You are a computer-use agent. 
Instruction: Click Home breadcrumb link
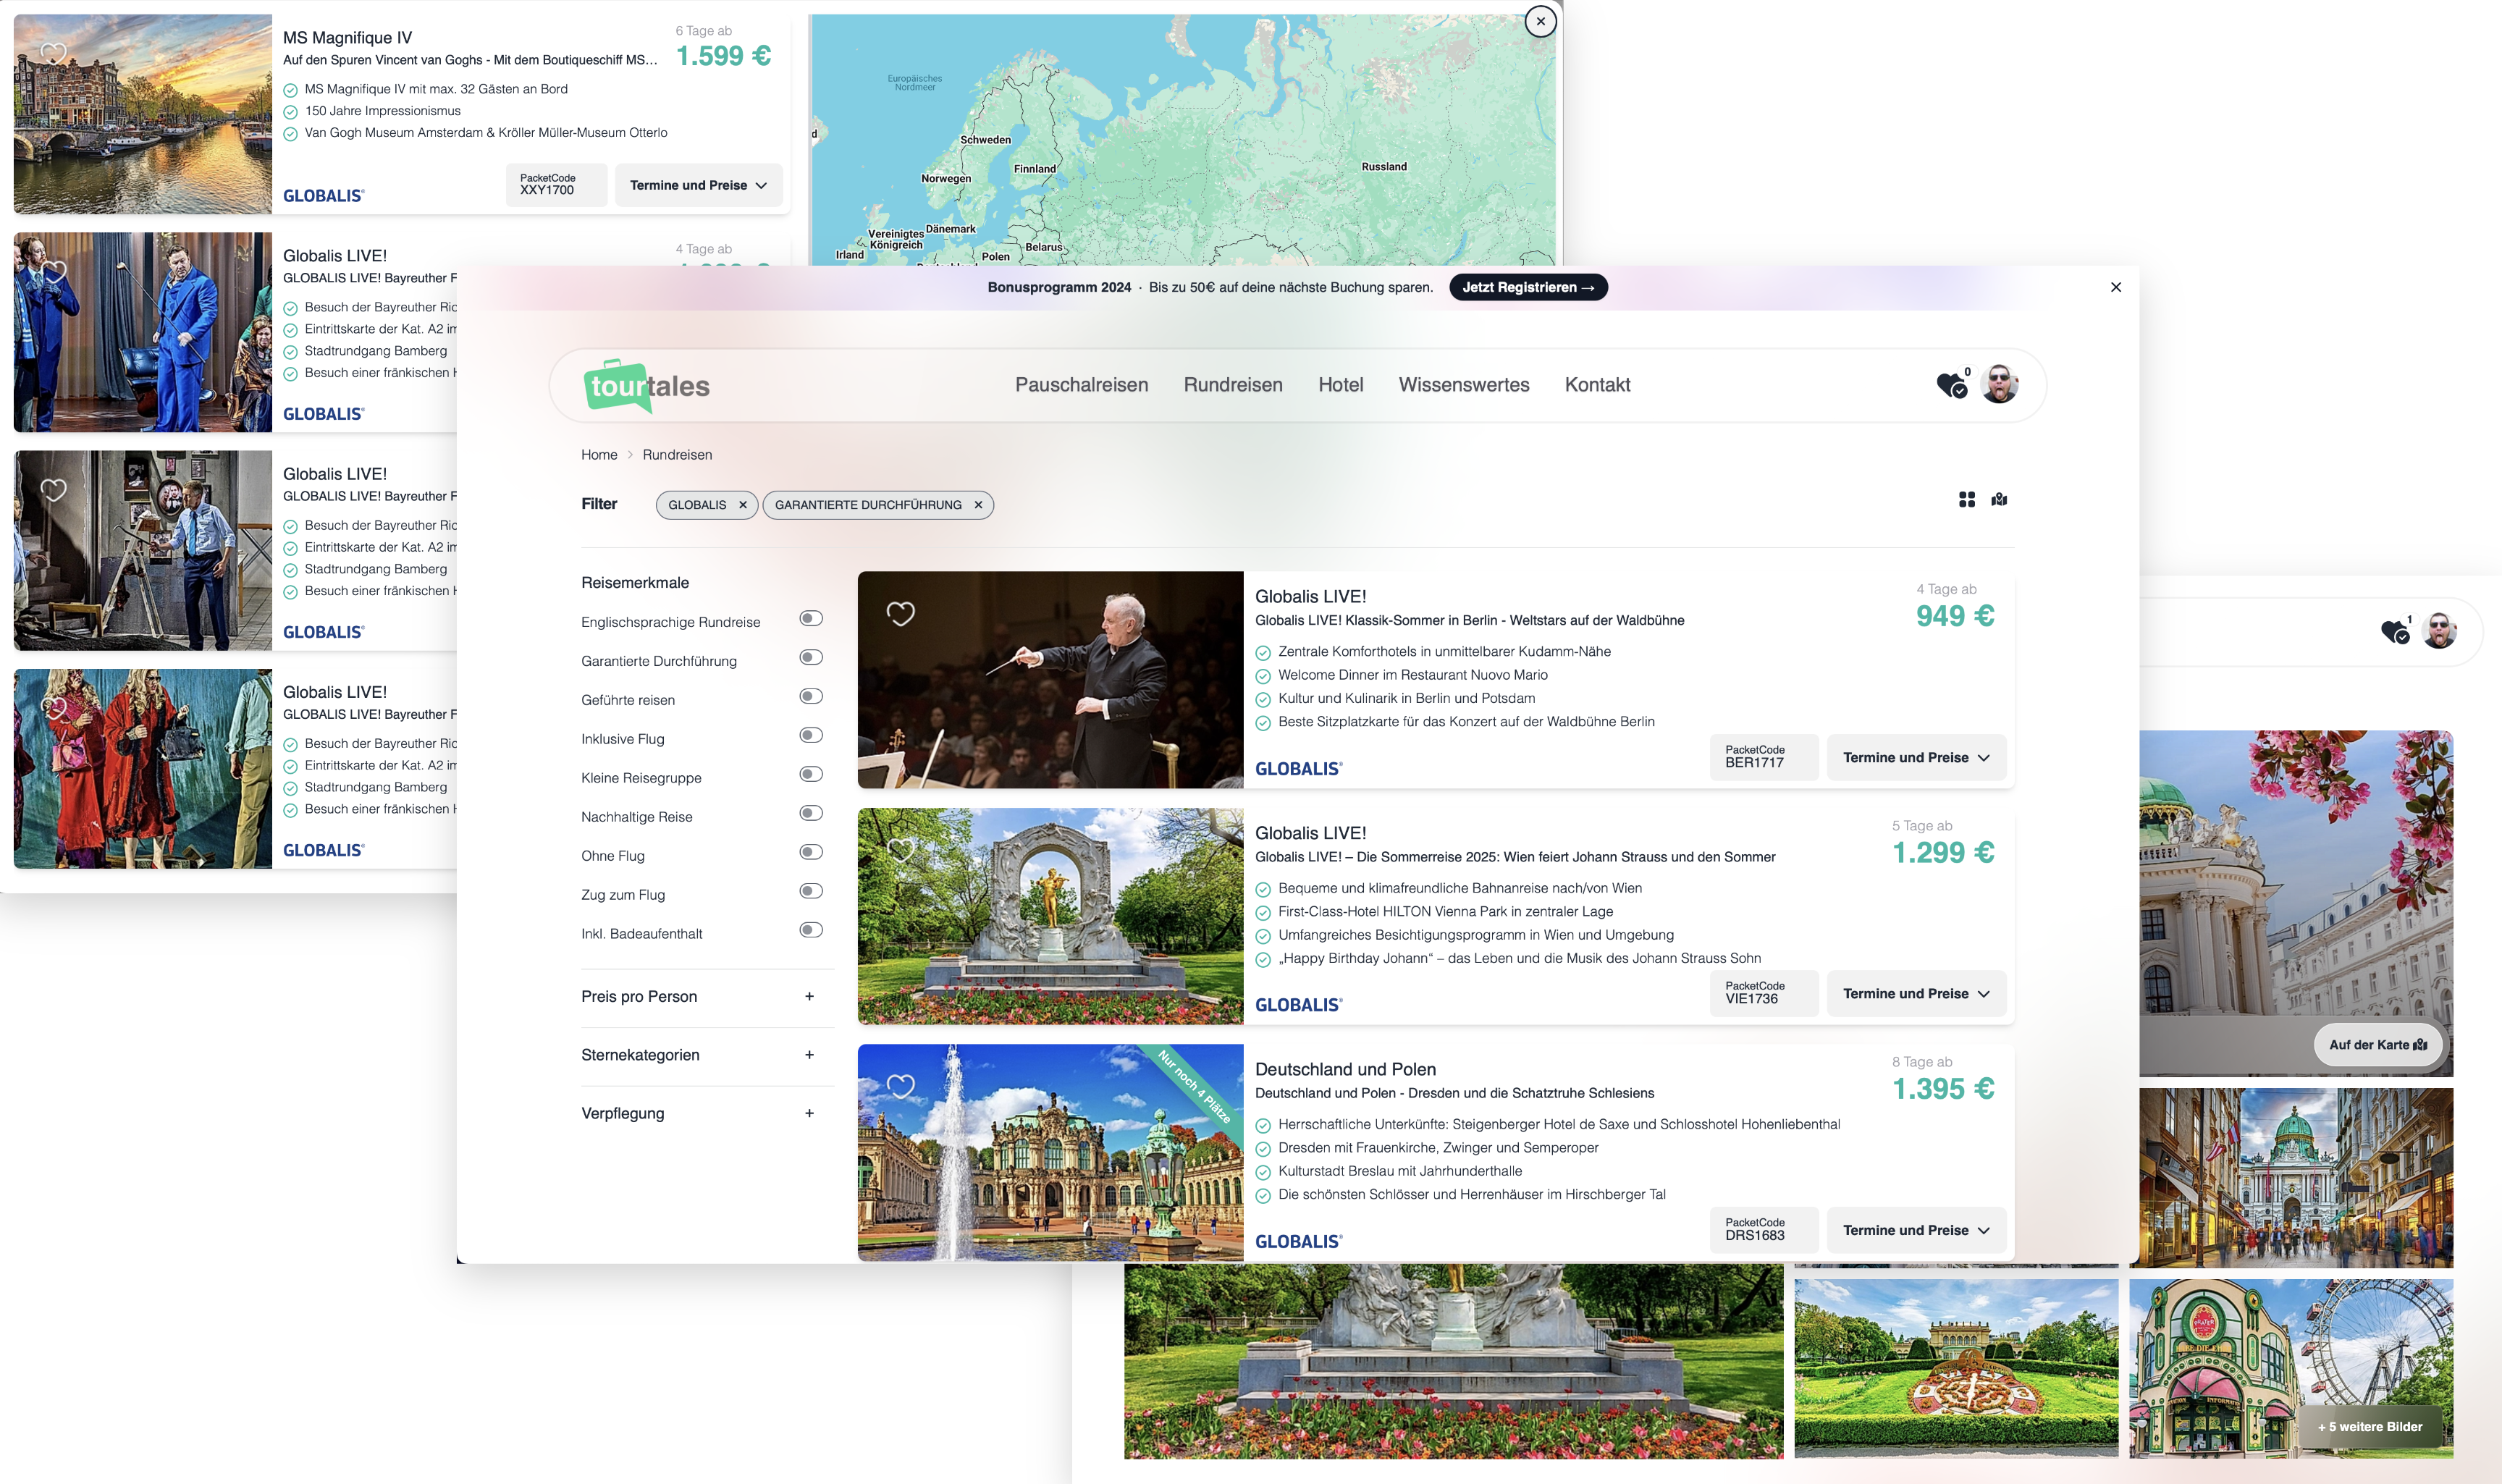(599, 455)
